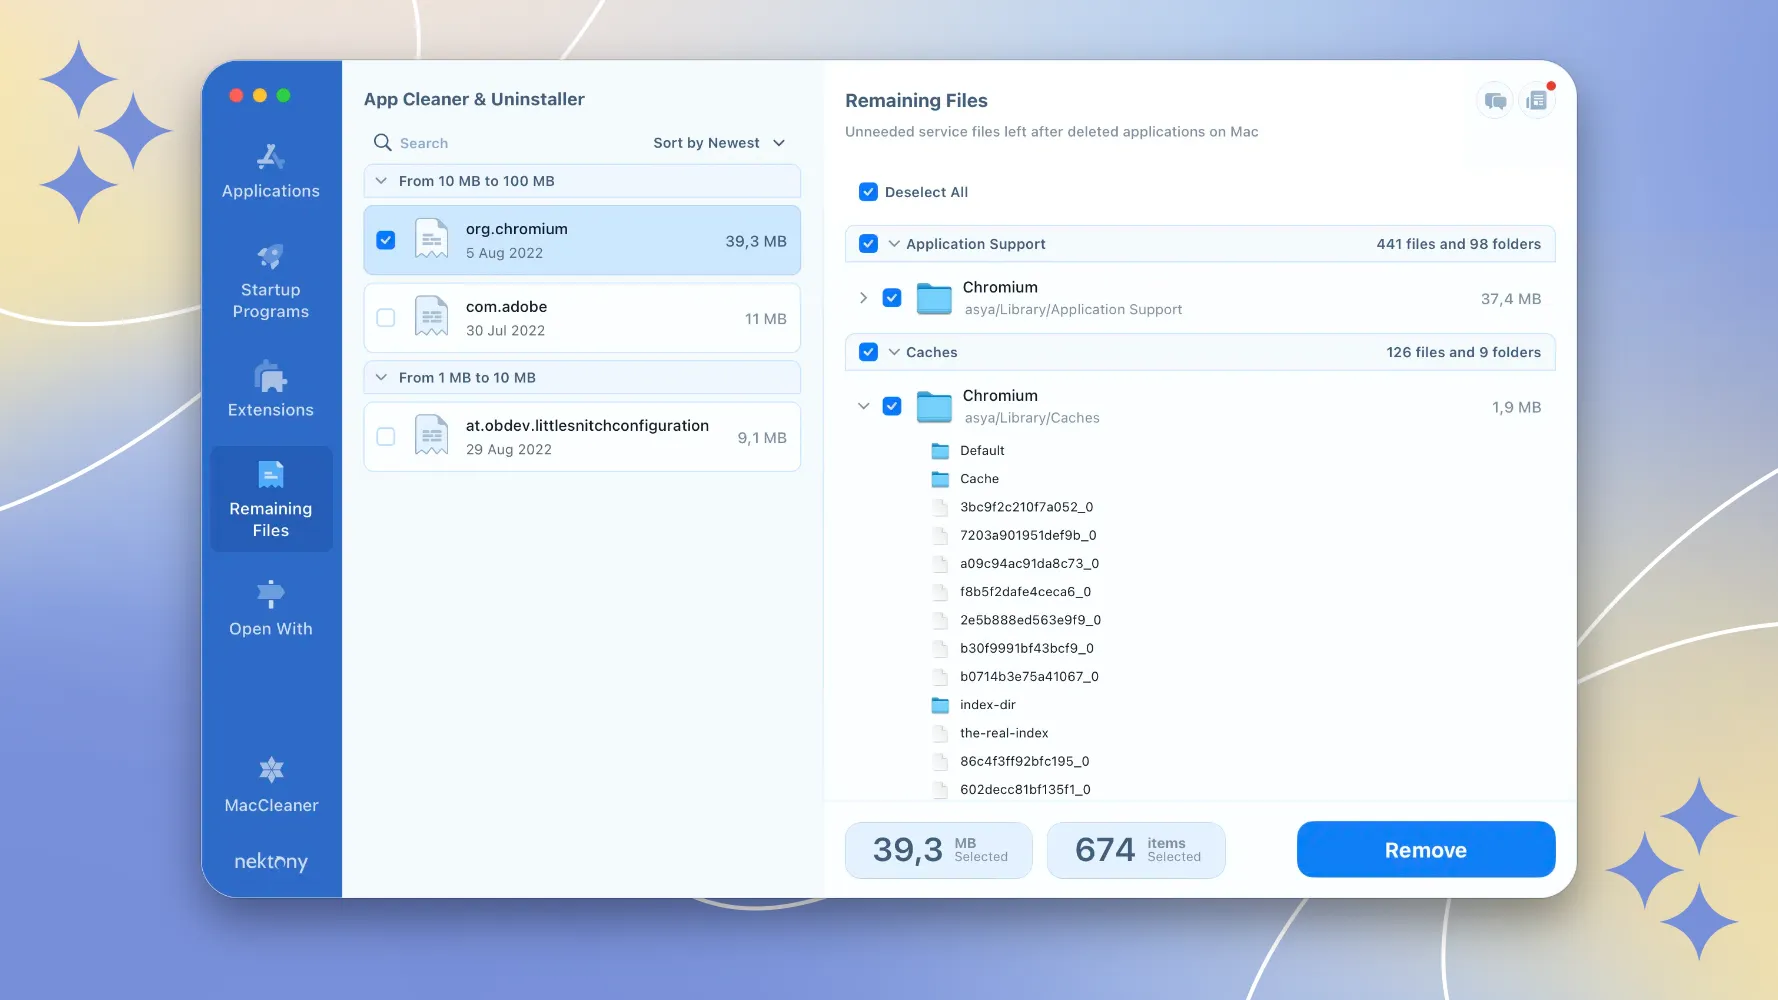Image resolution: width=1778 pixels, height=1000 pixels.
Task: Click file icon of 3bc9f2c210f7a052_0
Action: pos(940,507)
